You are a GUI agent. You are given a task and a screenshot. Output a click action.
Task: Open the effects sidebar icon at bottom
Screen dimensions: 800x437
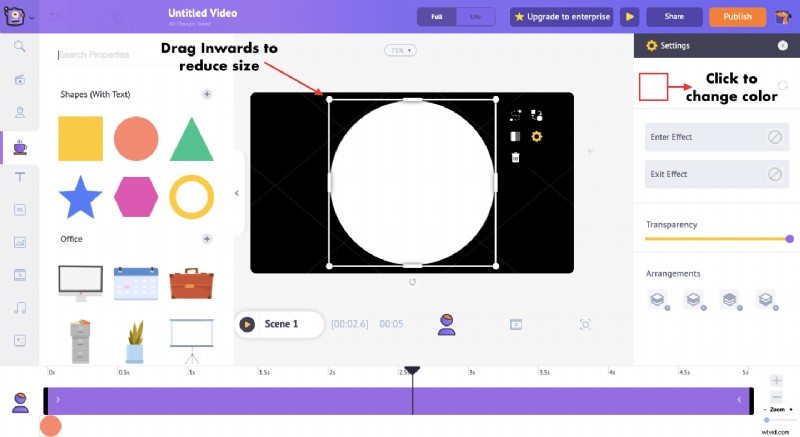tap(20, 340)
